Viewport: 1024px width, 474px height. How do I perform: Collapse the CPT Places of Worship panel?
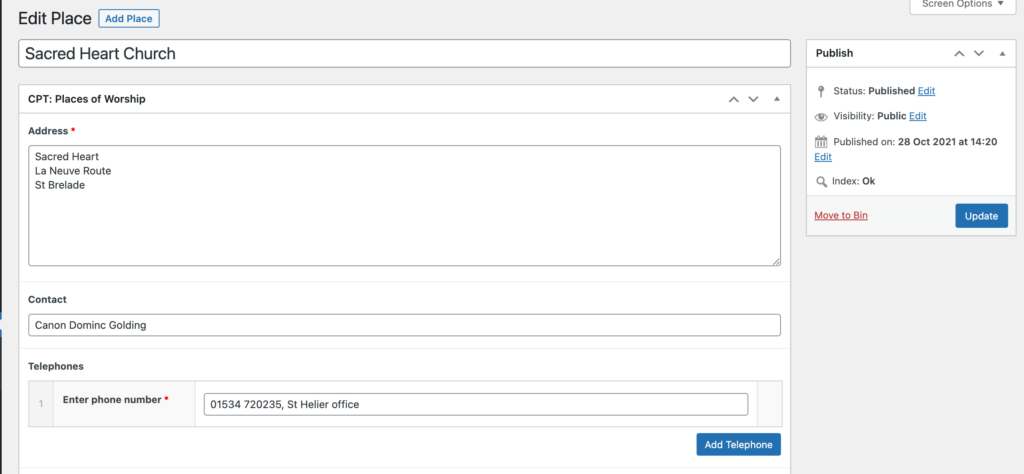(777, 99)
